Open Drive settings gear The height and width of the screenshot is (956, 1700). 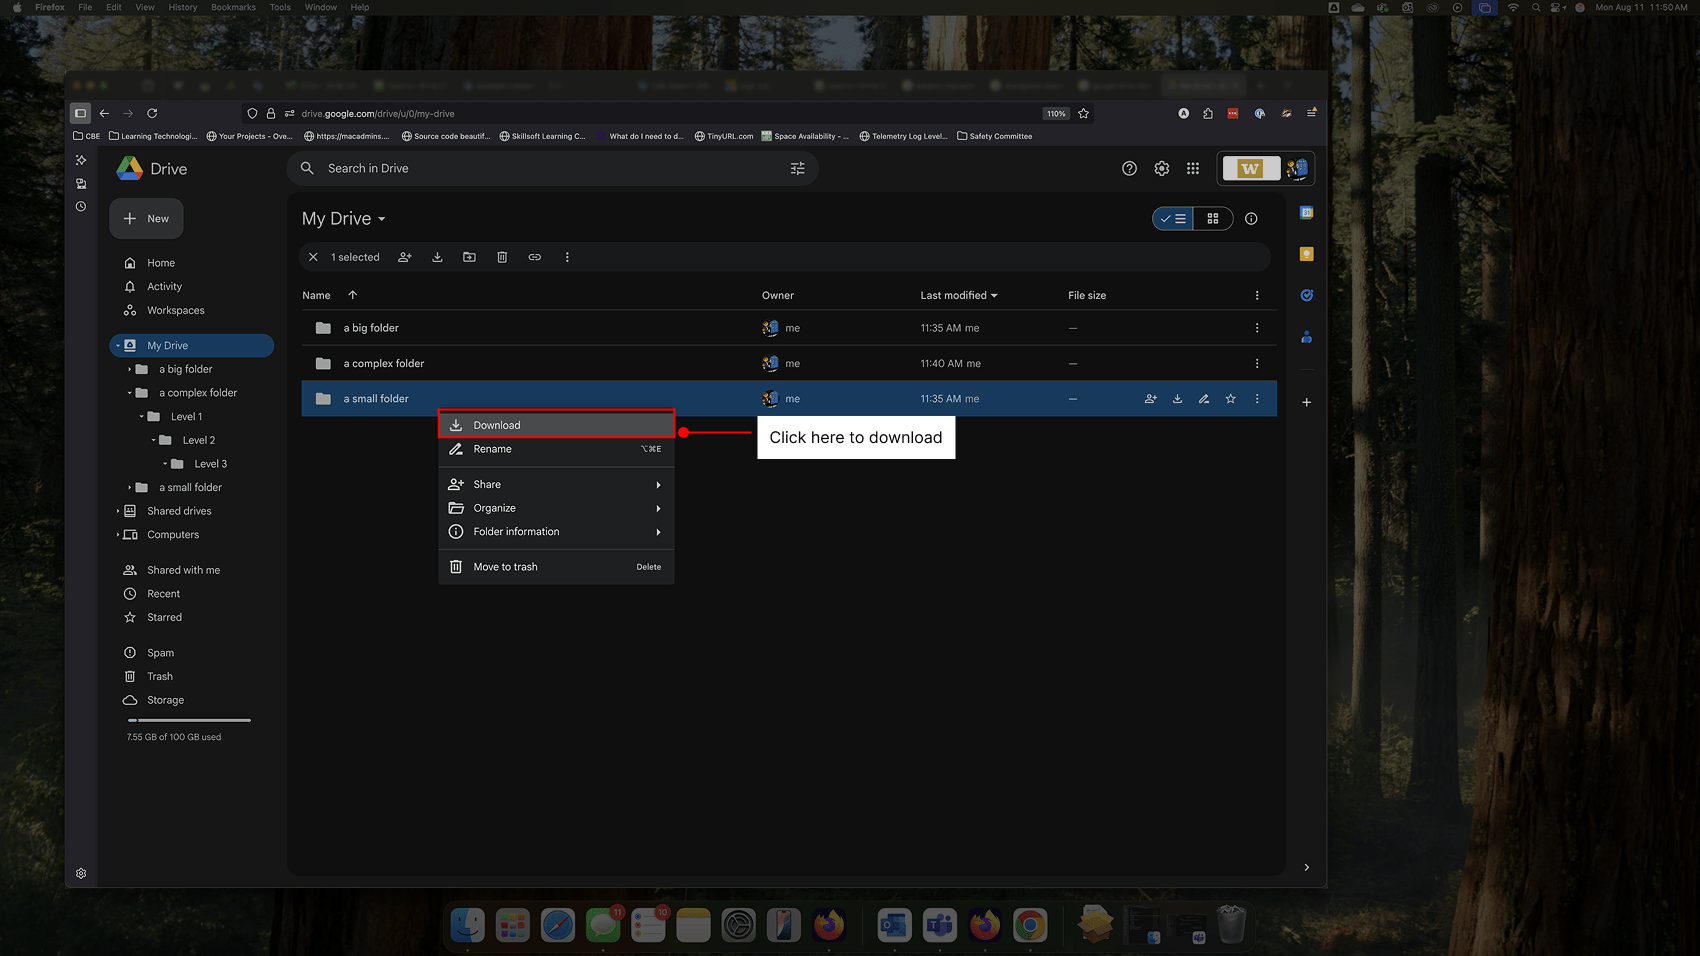1162,168
